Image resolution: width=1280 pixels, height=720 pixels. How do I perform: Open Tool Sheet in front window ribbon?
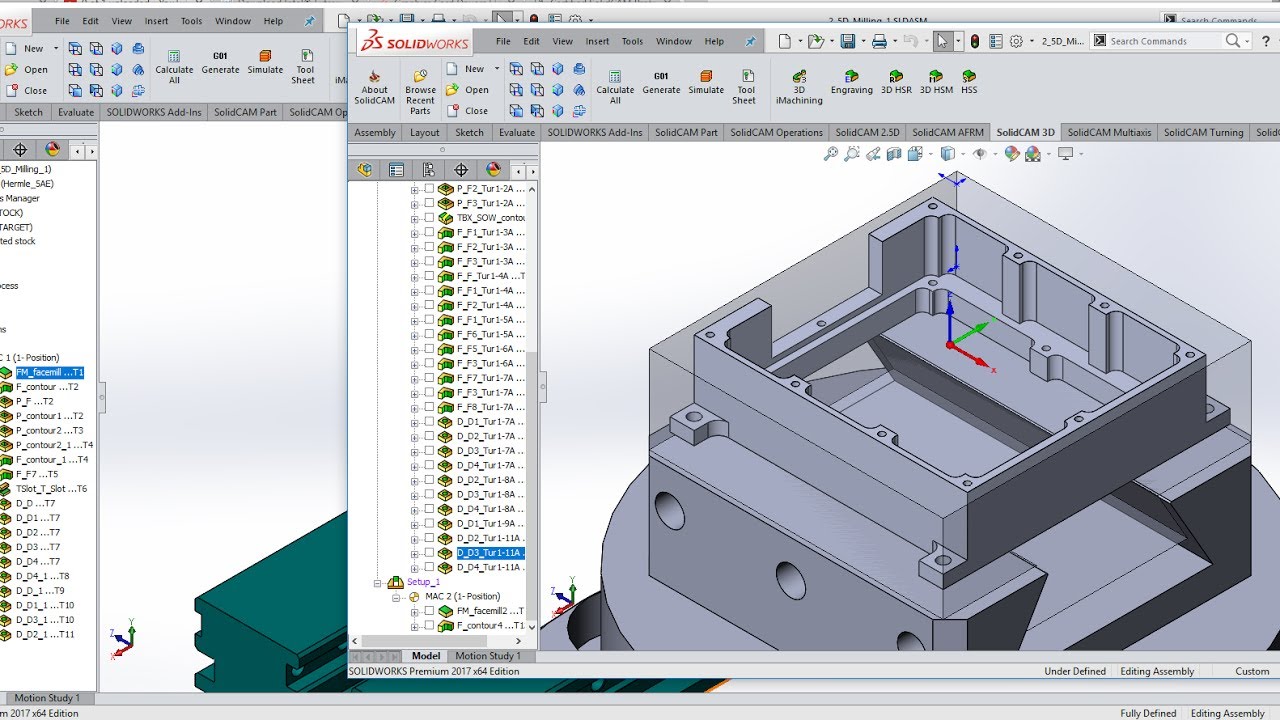point(746,87)
